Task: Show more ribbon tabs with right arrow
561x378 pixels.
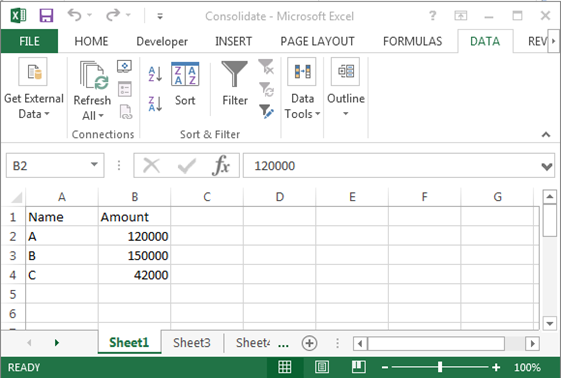Action: pyautogui.click(x=553, y=41)
